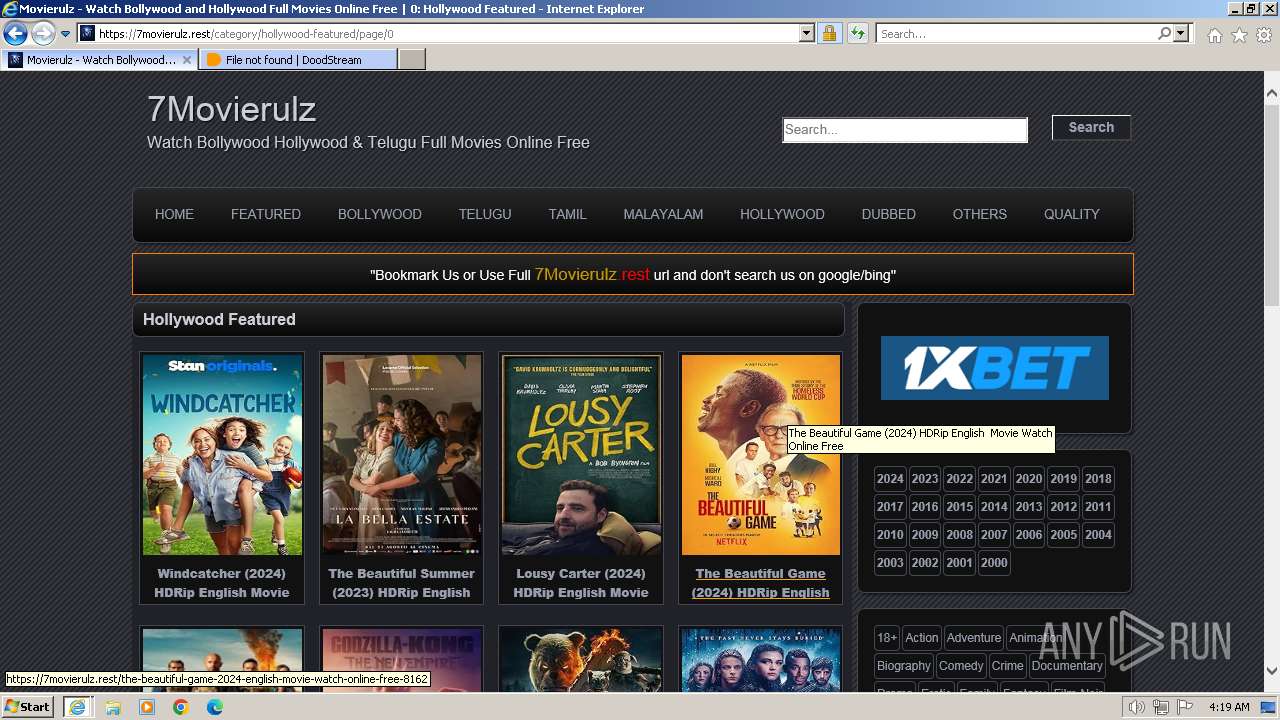Image resolution: width=1280 pixels, height=720 pixels.
Task: Click the security lock icon
Action: [829, 34]
